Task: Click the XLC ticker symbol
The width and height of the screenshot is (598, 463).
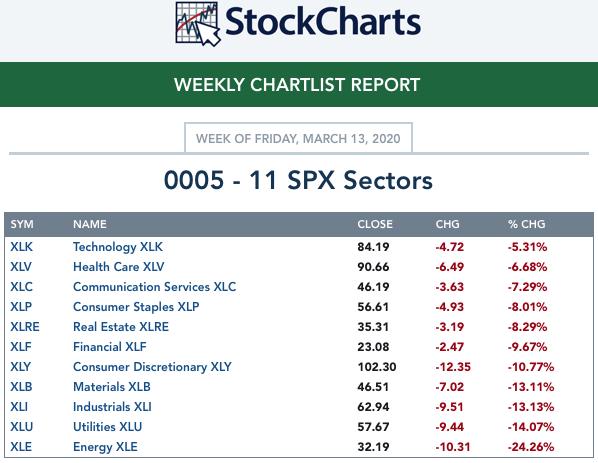Action: 21,287
